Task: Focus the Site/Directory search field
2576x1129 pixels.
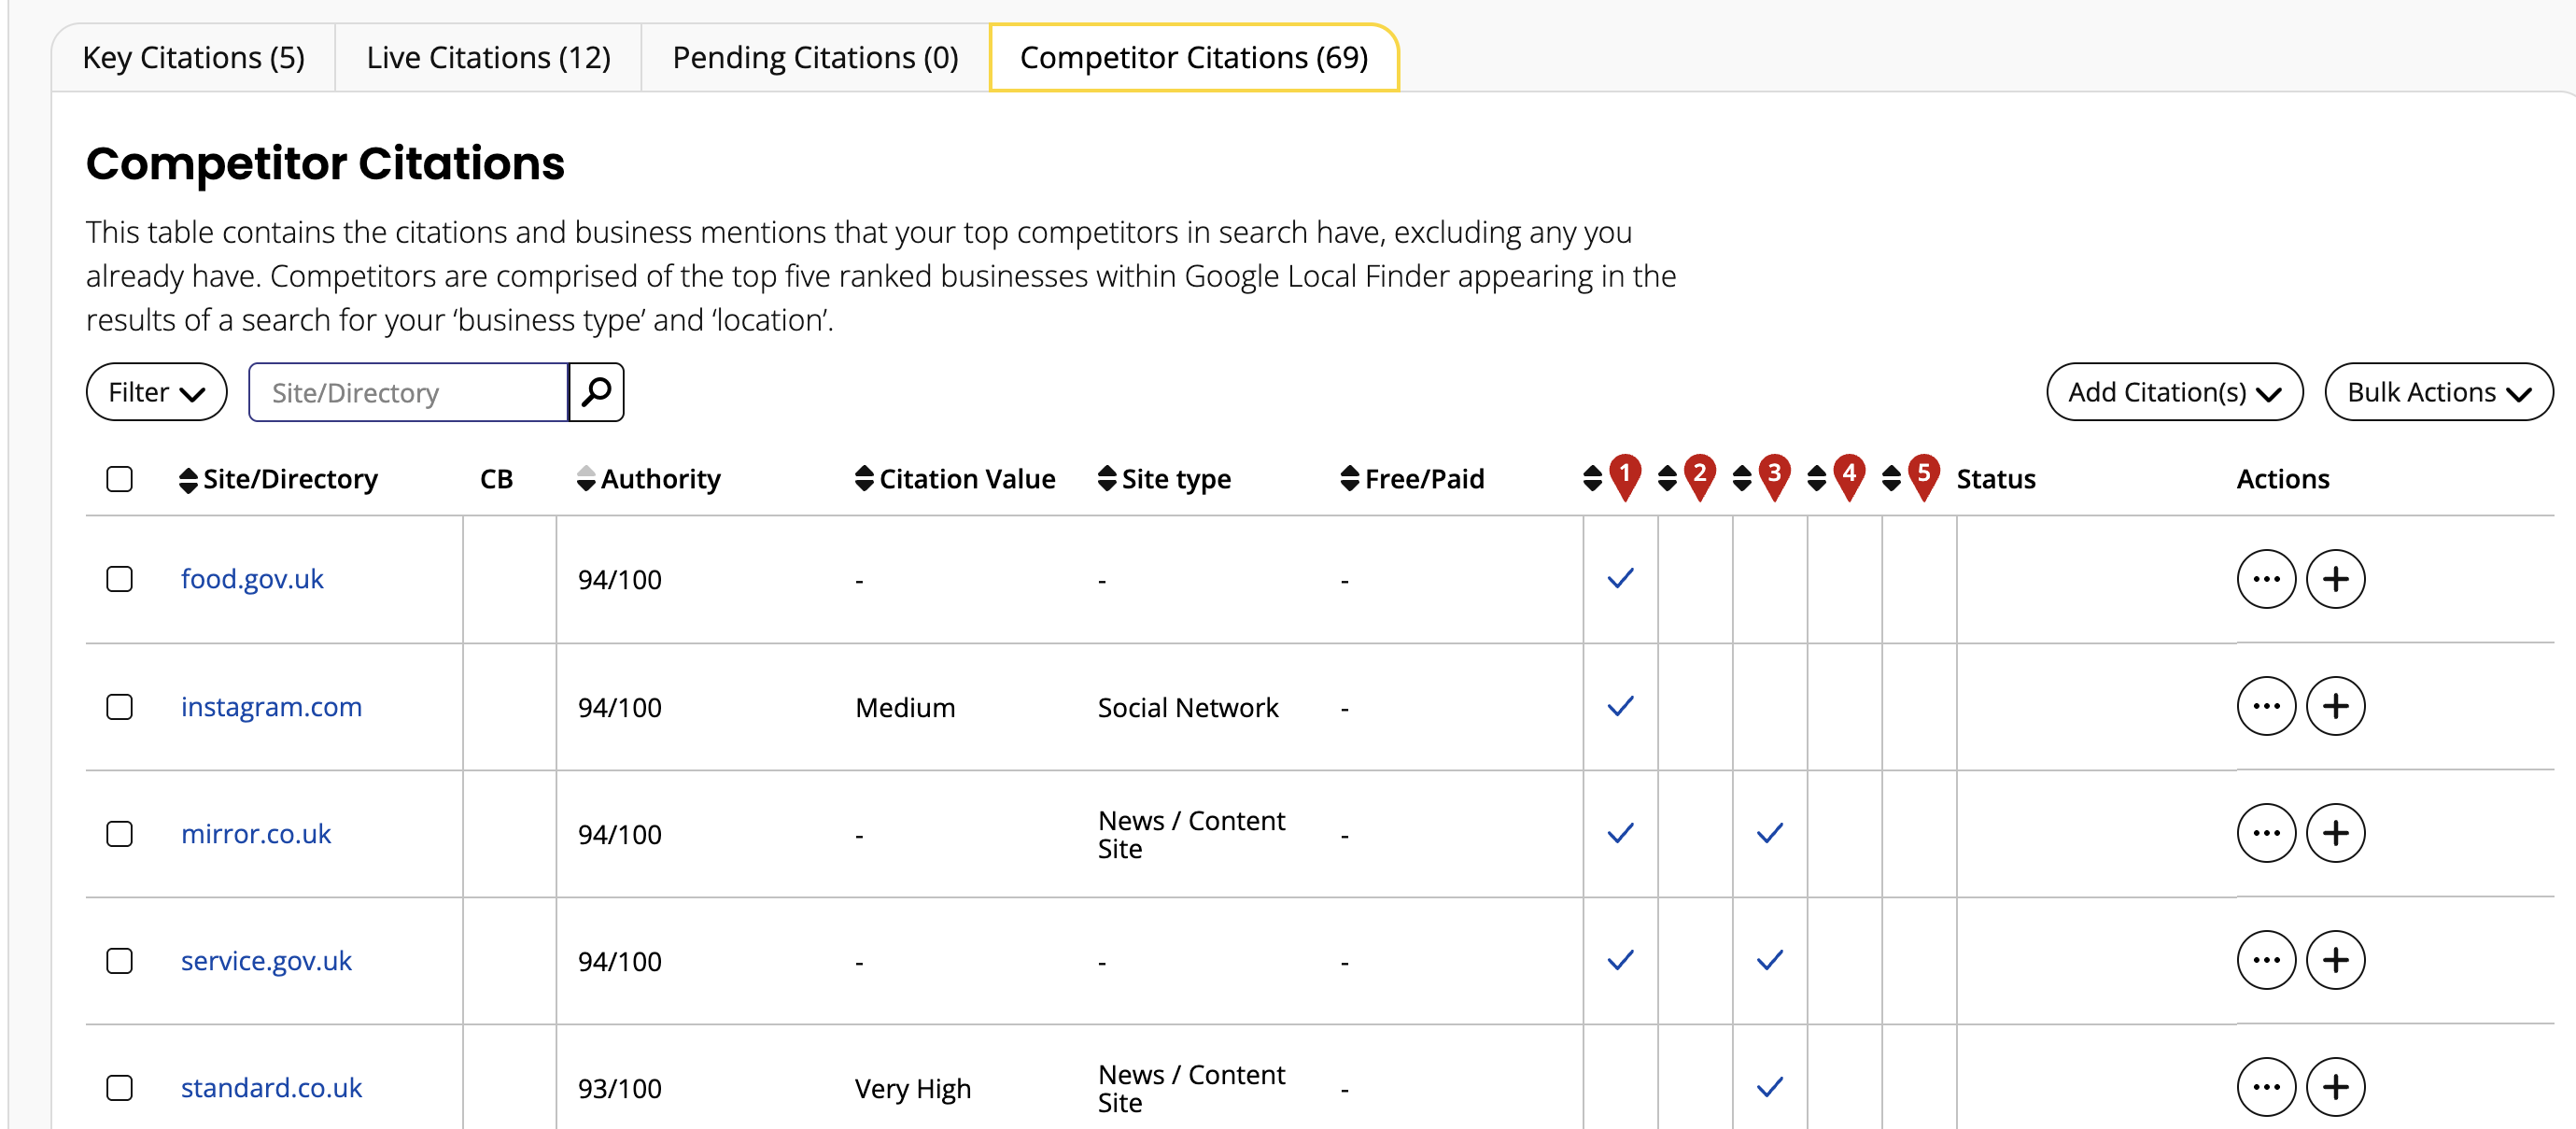Action: click(x=408, y=392)
